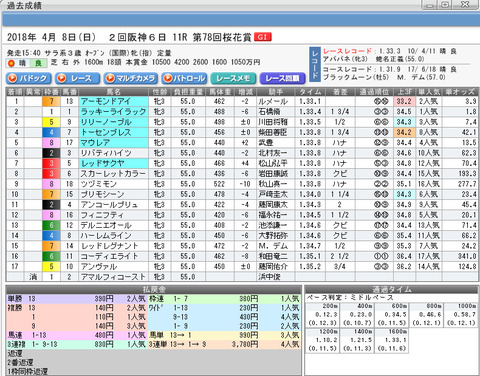Select horse レッドサクヤ
The width and height of the screenshot is (480, 376).
pos(113,163)
